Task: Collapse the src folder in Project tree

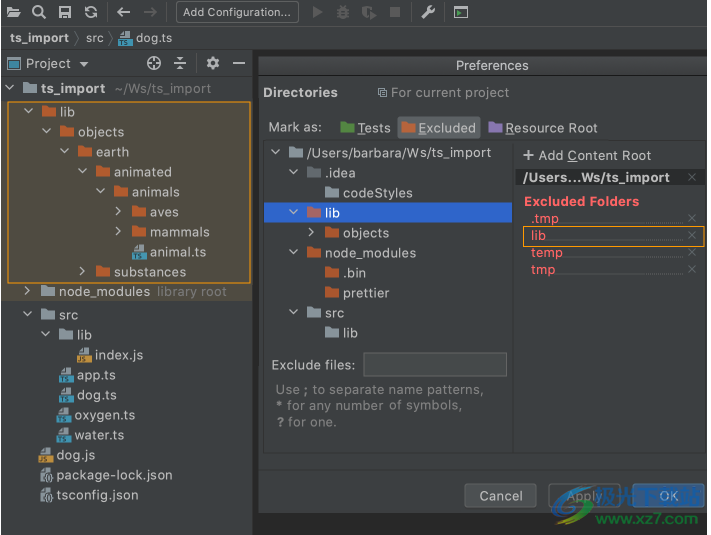Action: [28, 313]
